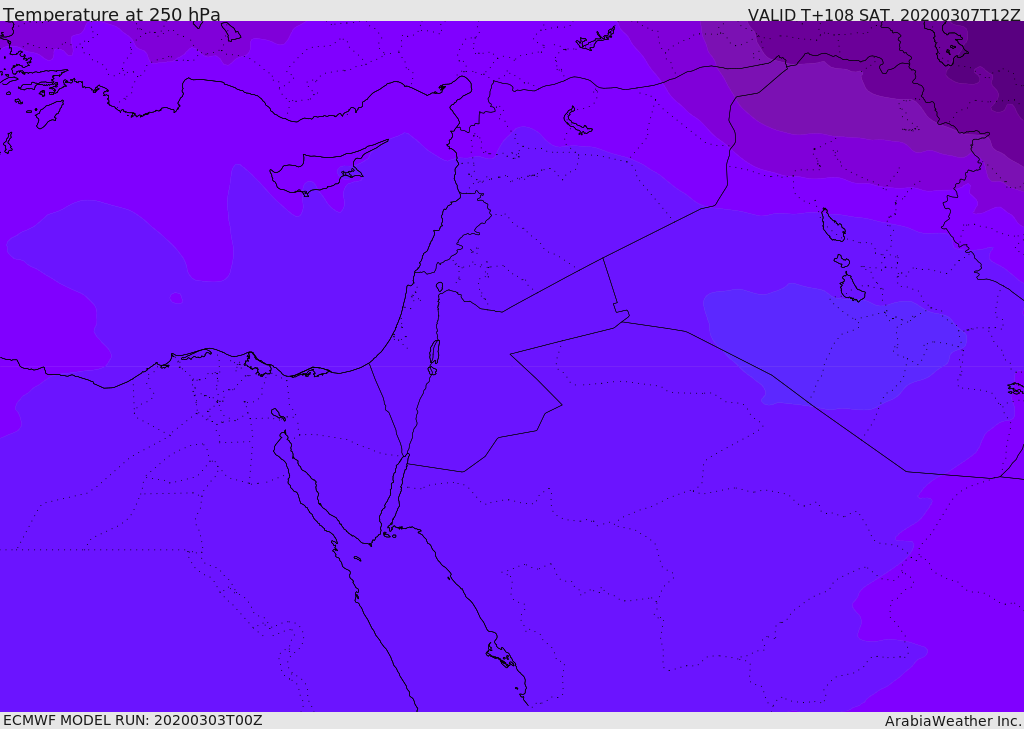Click the Sea of Galilee outline

[439, 287]
